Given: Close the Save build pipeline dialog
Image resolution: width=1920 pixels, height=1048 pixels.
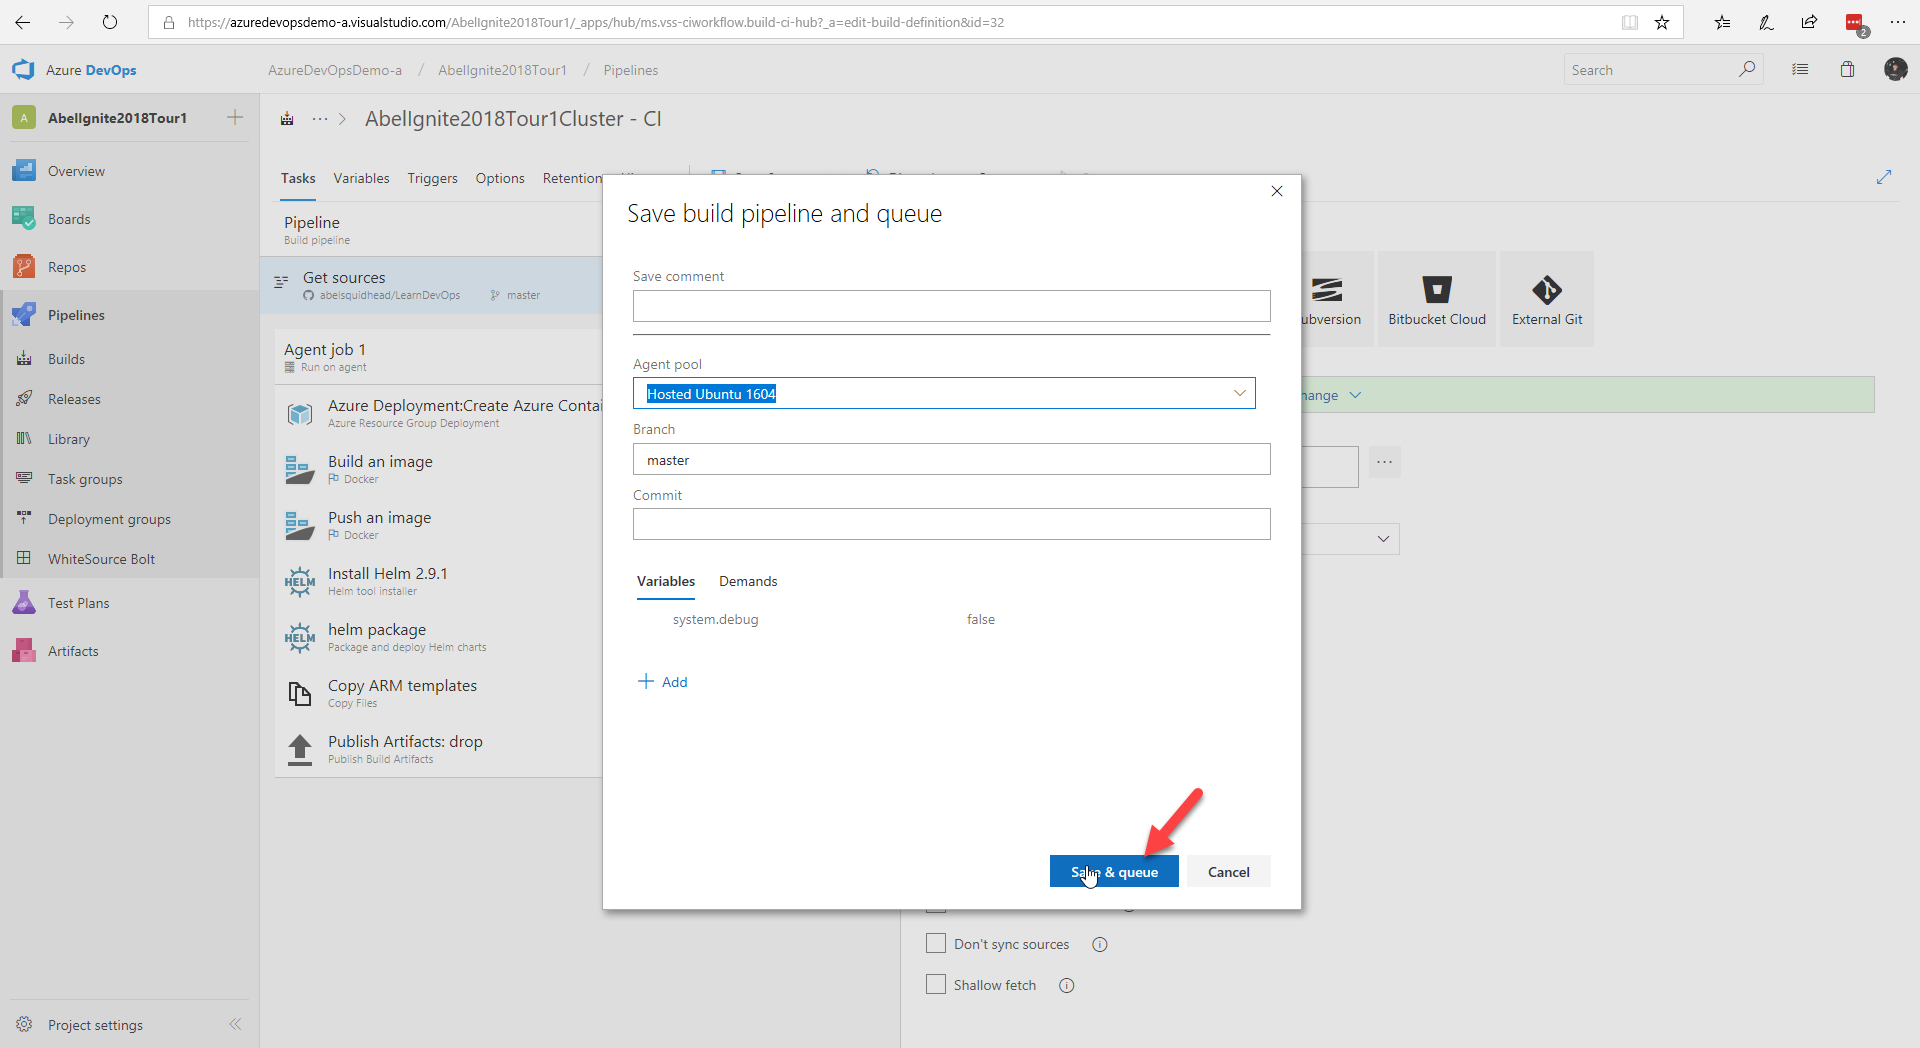Looking at the screenshot, I should click(1277, 191).
